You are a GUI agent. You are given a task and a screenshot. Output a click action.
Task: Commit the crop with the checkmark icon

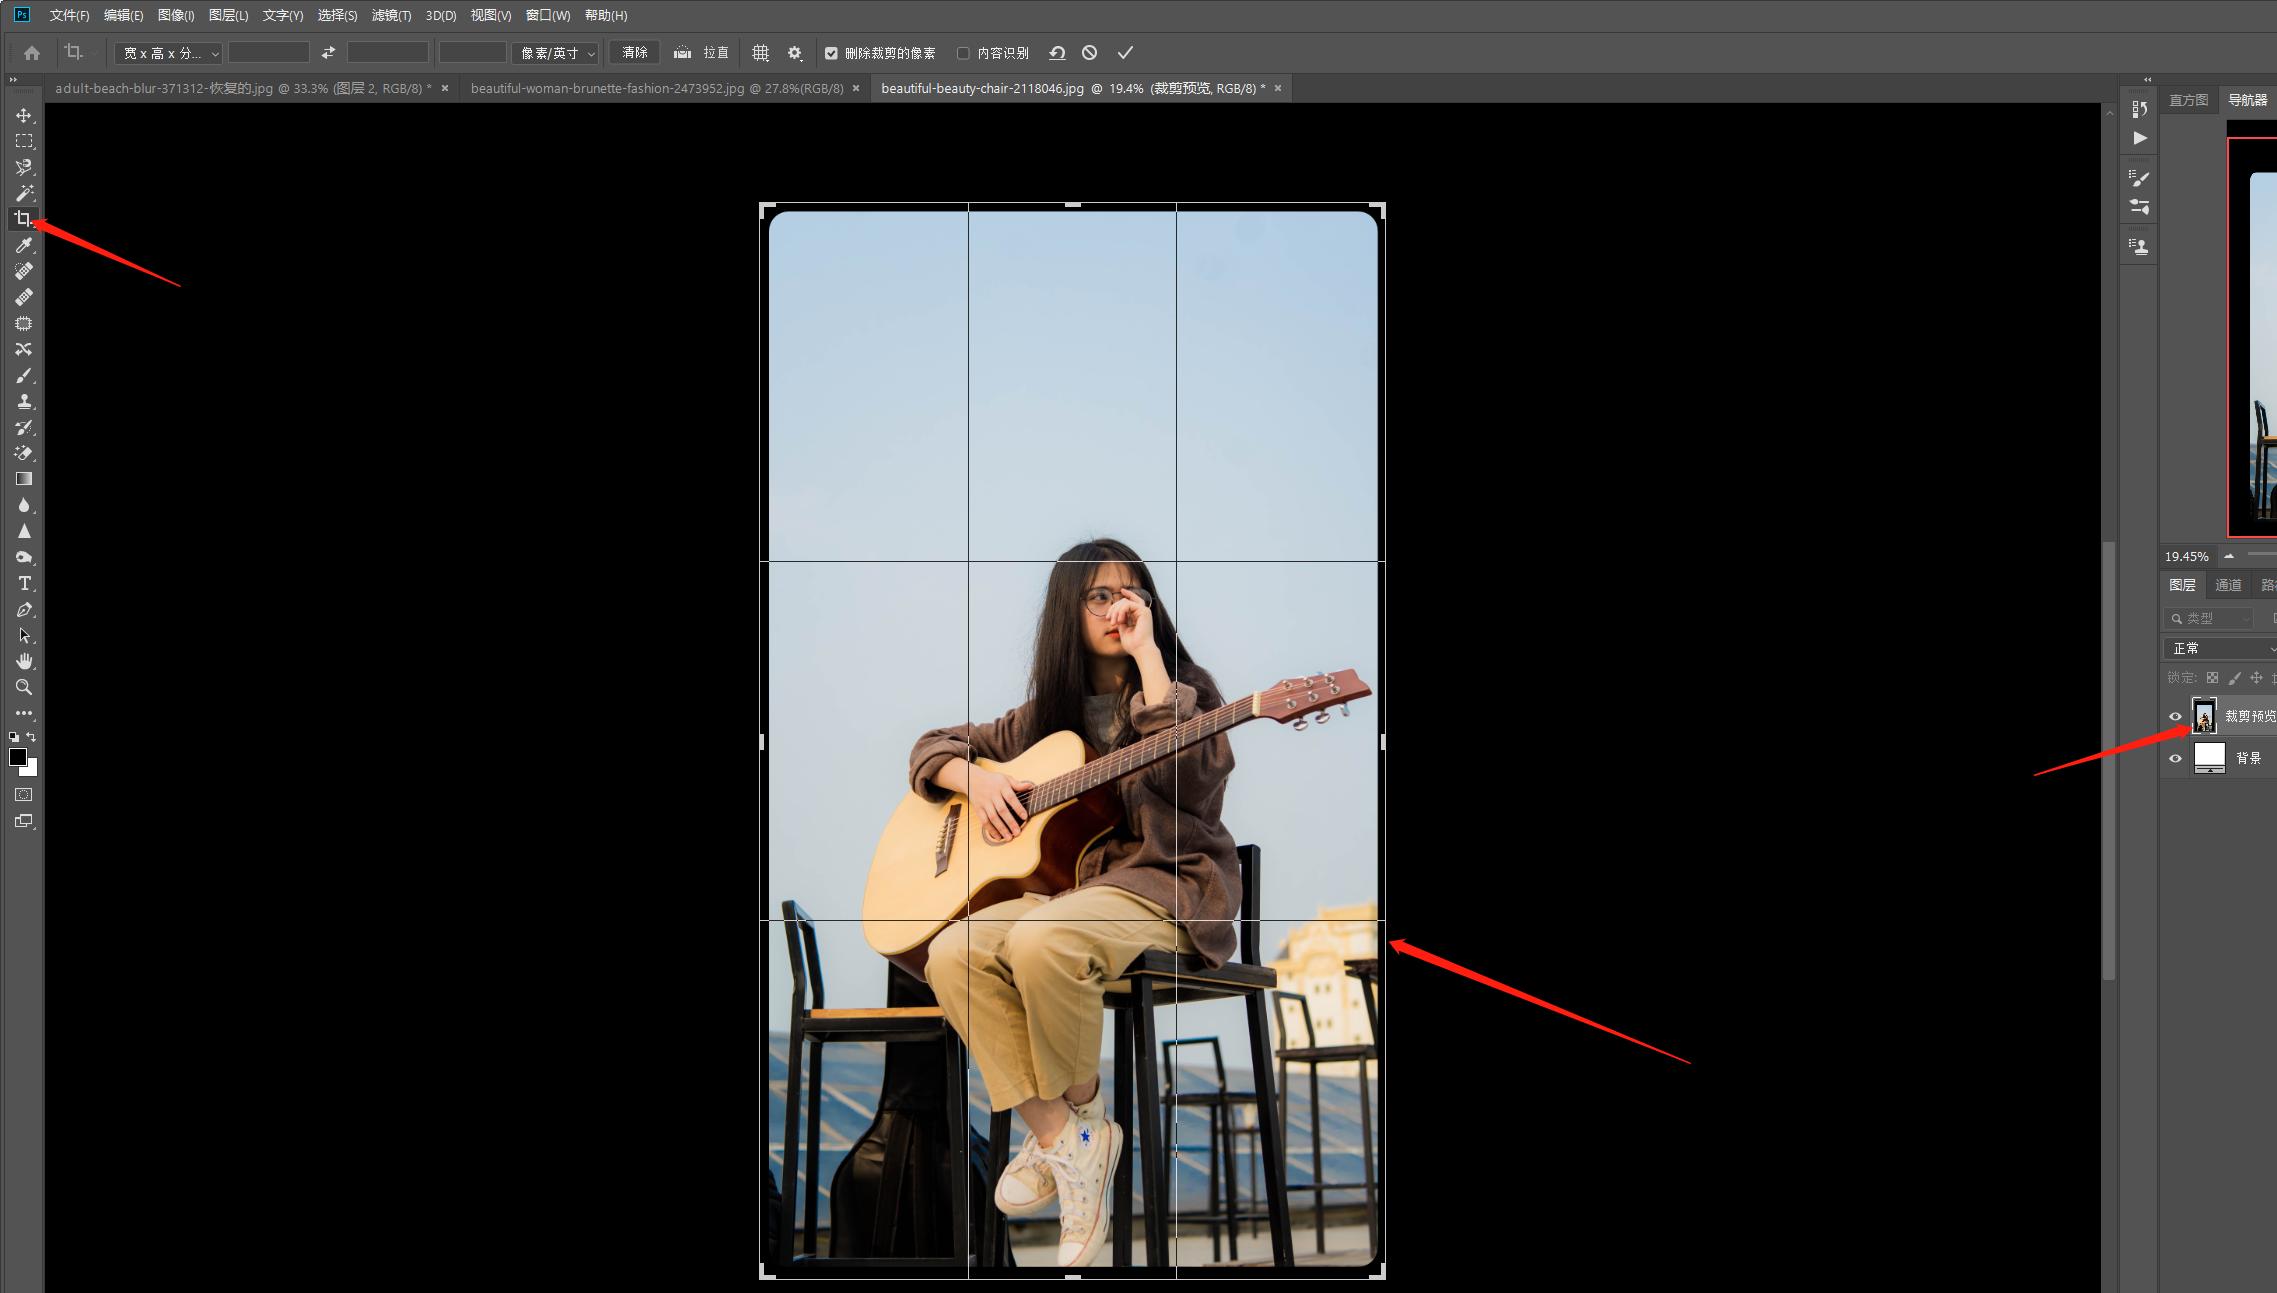[x=1125, y=53]
